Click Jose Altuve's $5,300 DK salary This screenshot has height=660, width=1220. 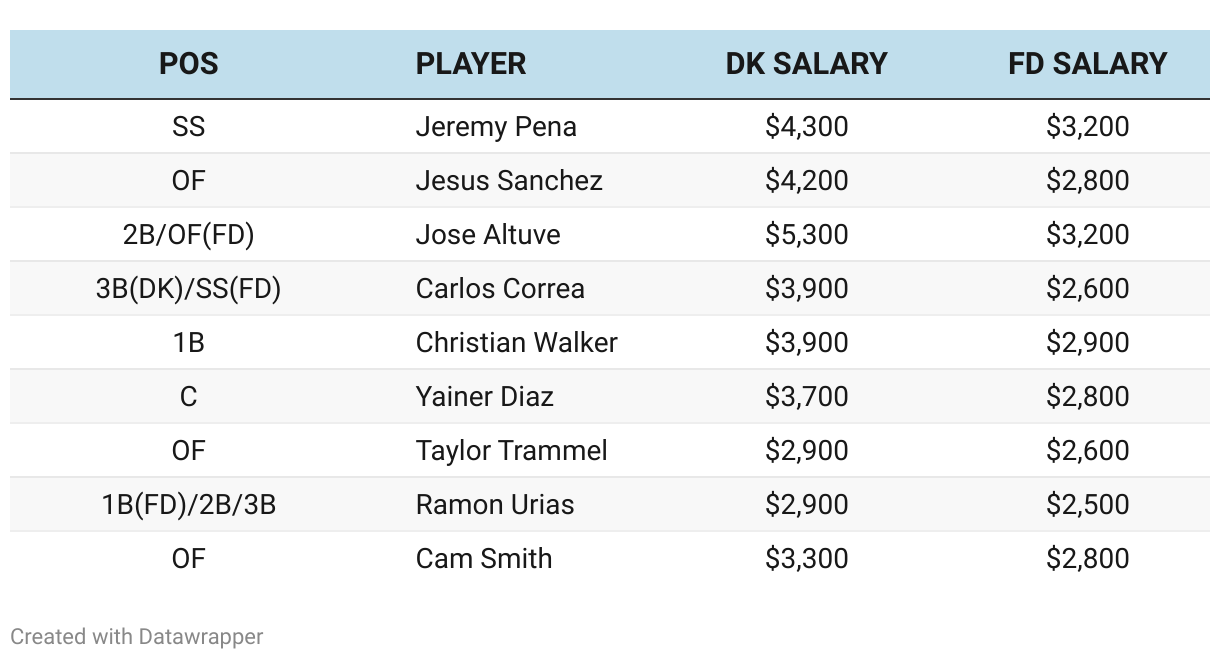[806, 235]
